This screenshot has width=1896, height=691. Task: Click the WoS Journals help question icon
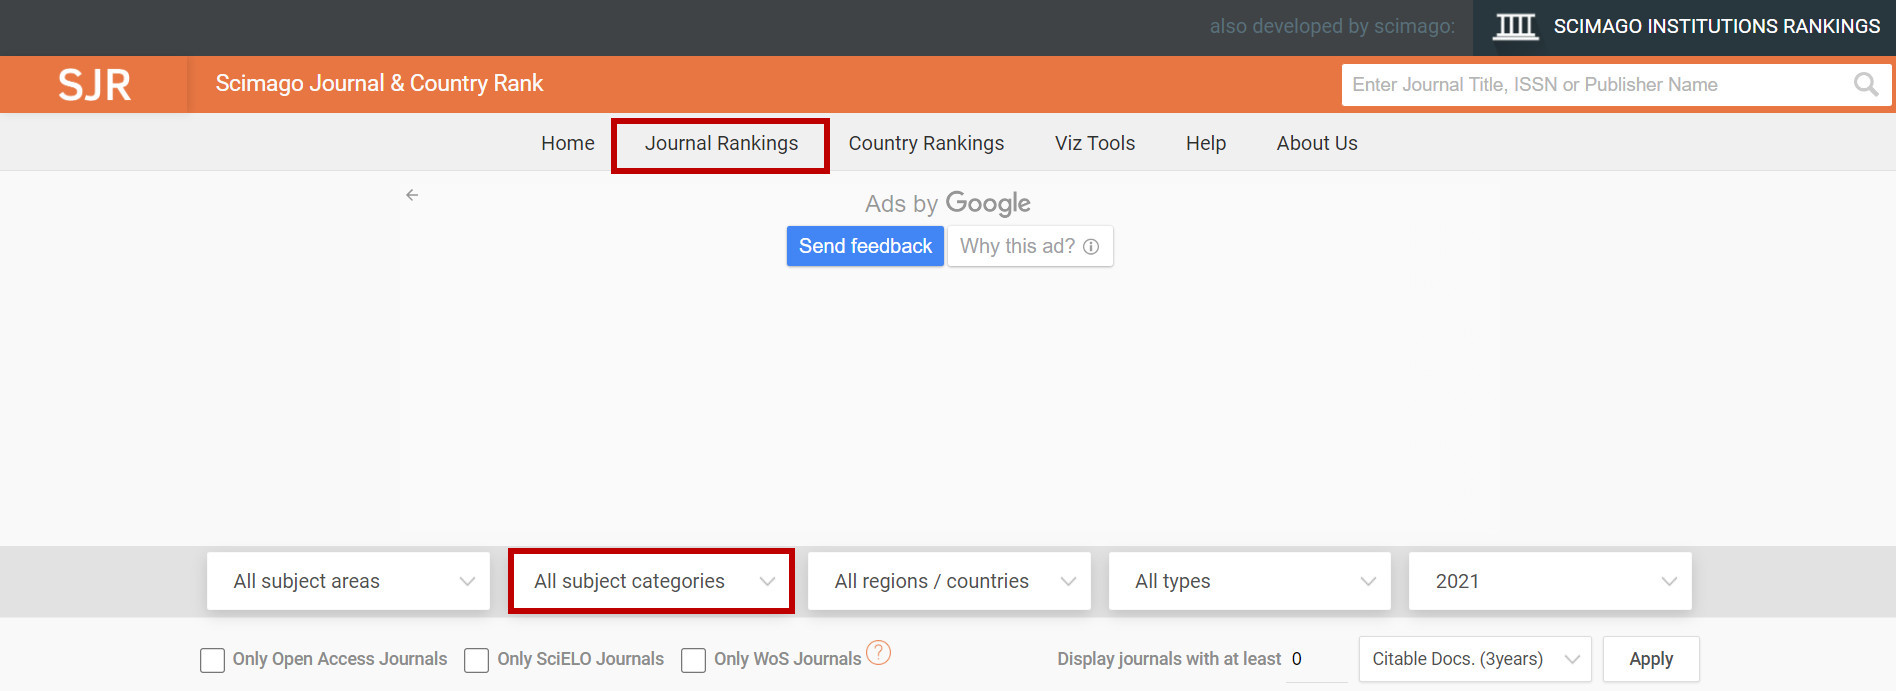[x=878, y=653]
